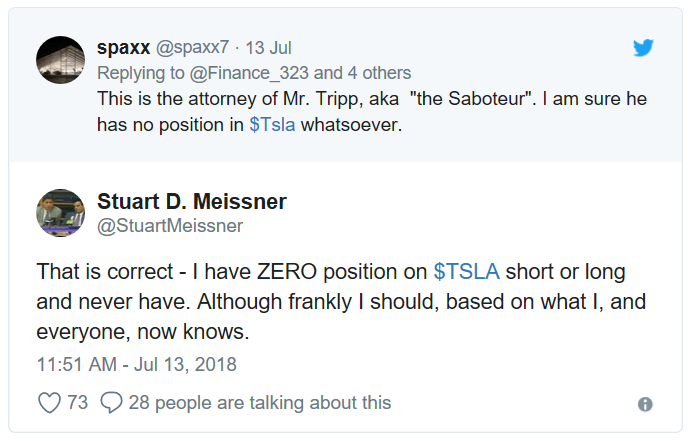This screenshot has width=692, height=441.
Task: Click the main tweet body text
Action: [x=341, y=302]
